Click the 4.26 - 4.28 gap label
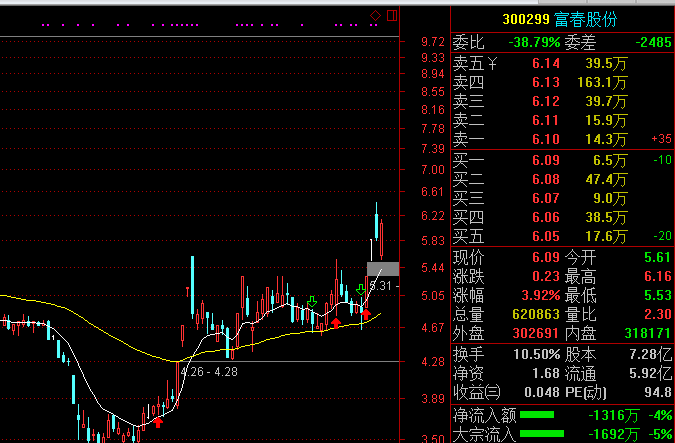 [212, 372]
